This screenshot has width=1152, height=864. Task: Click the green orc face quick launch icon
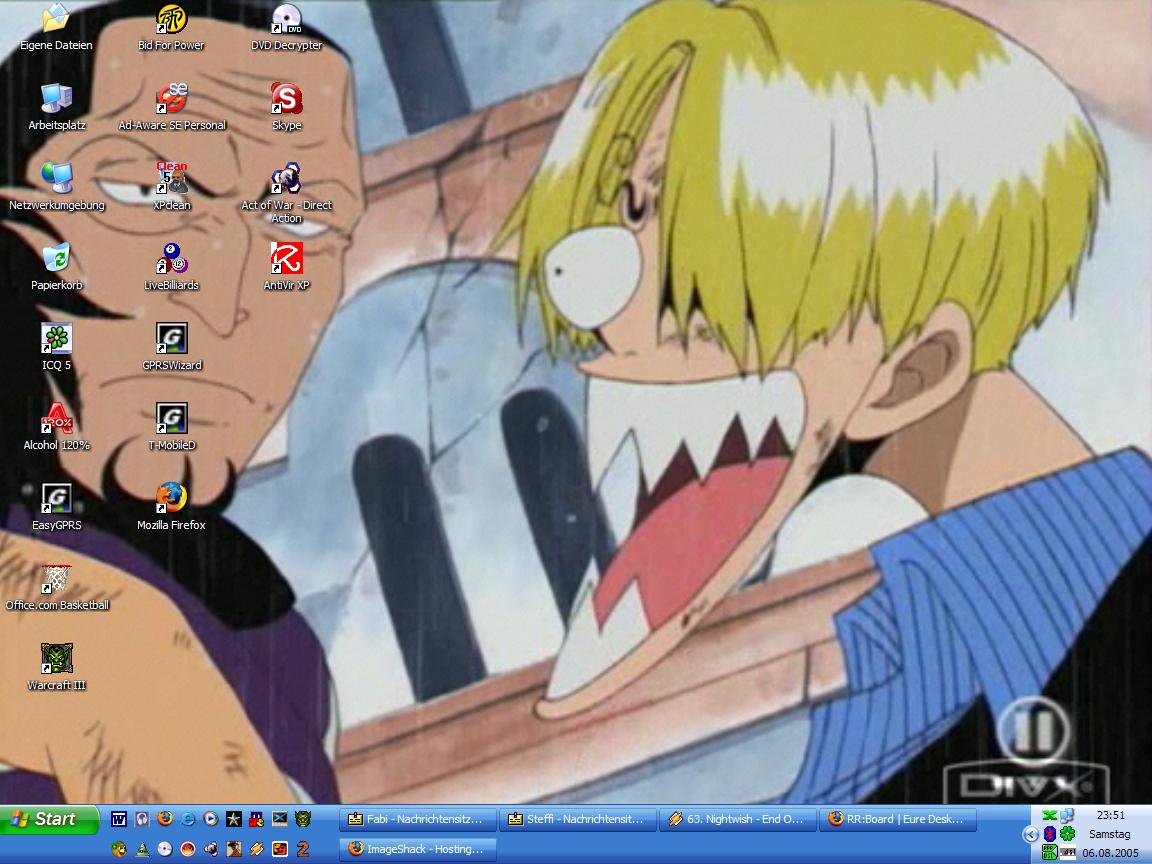pos(303,818)
